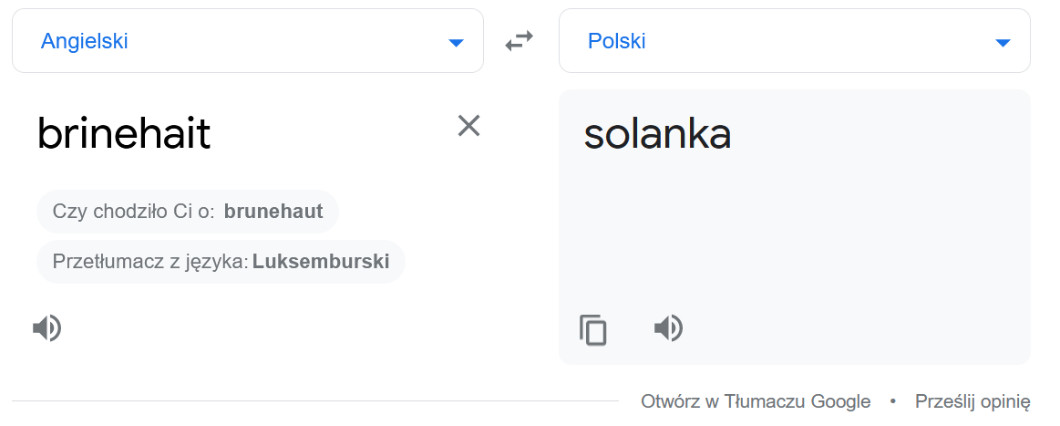Click the "Prześlij opinię" feedback link
This screenshot has width=1060, height=426.
click(972, 401)
